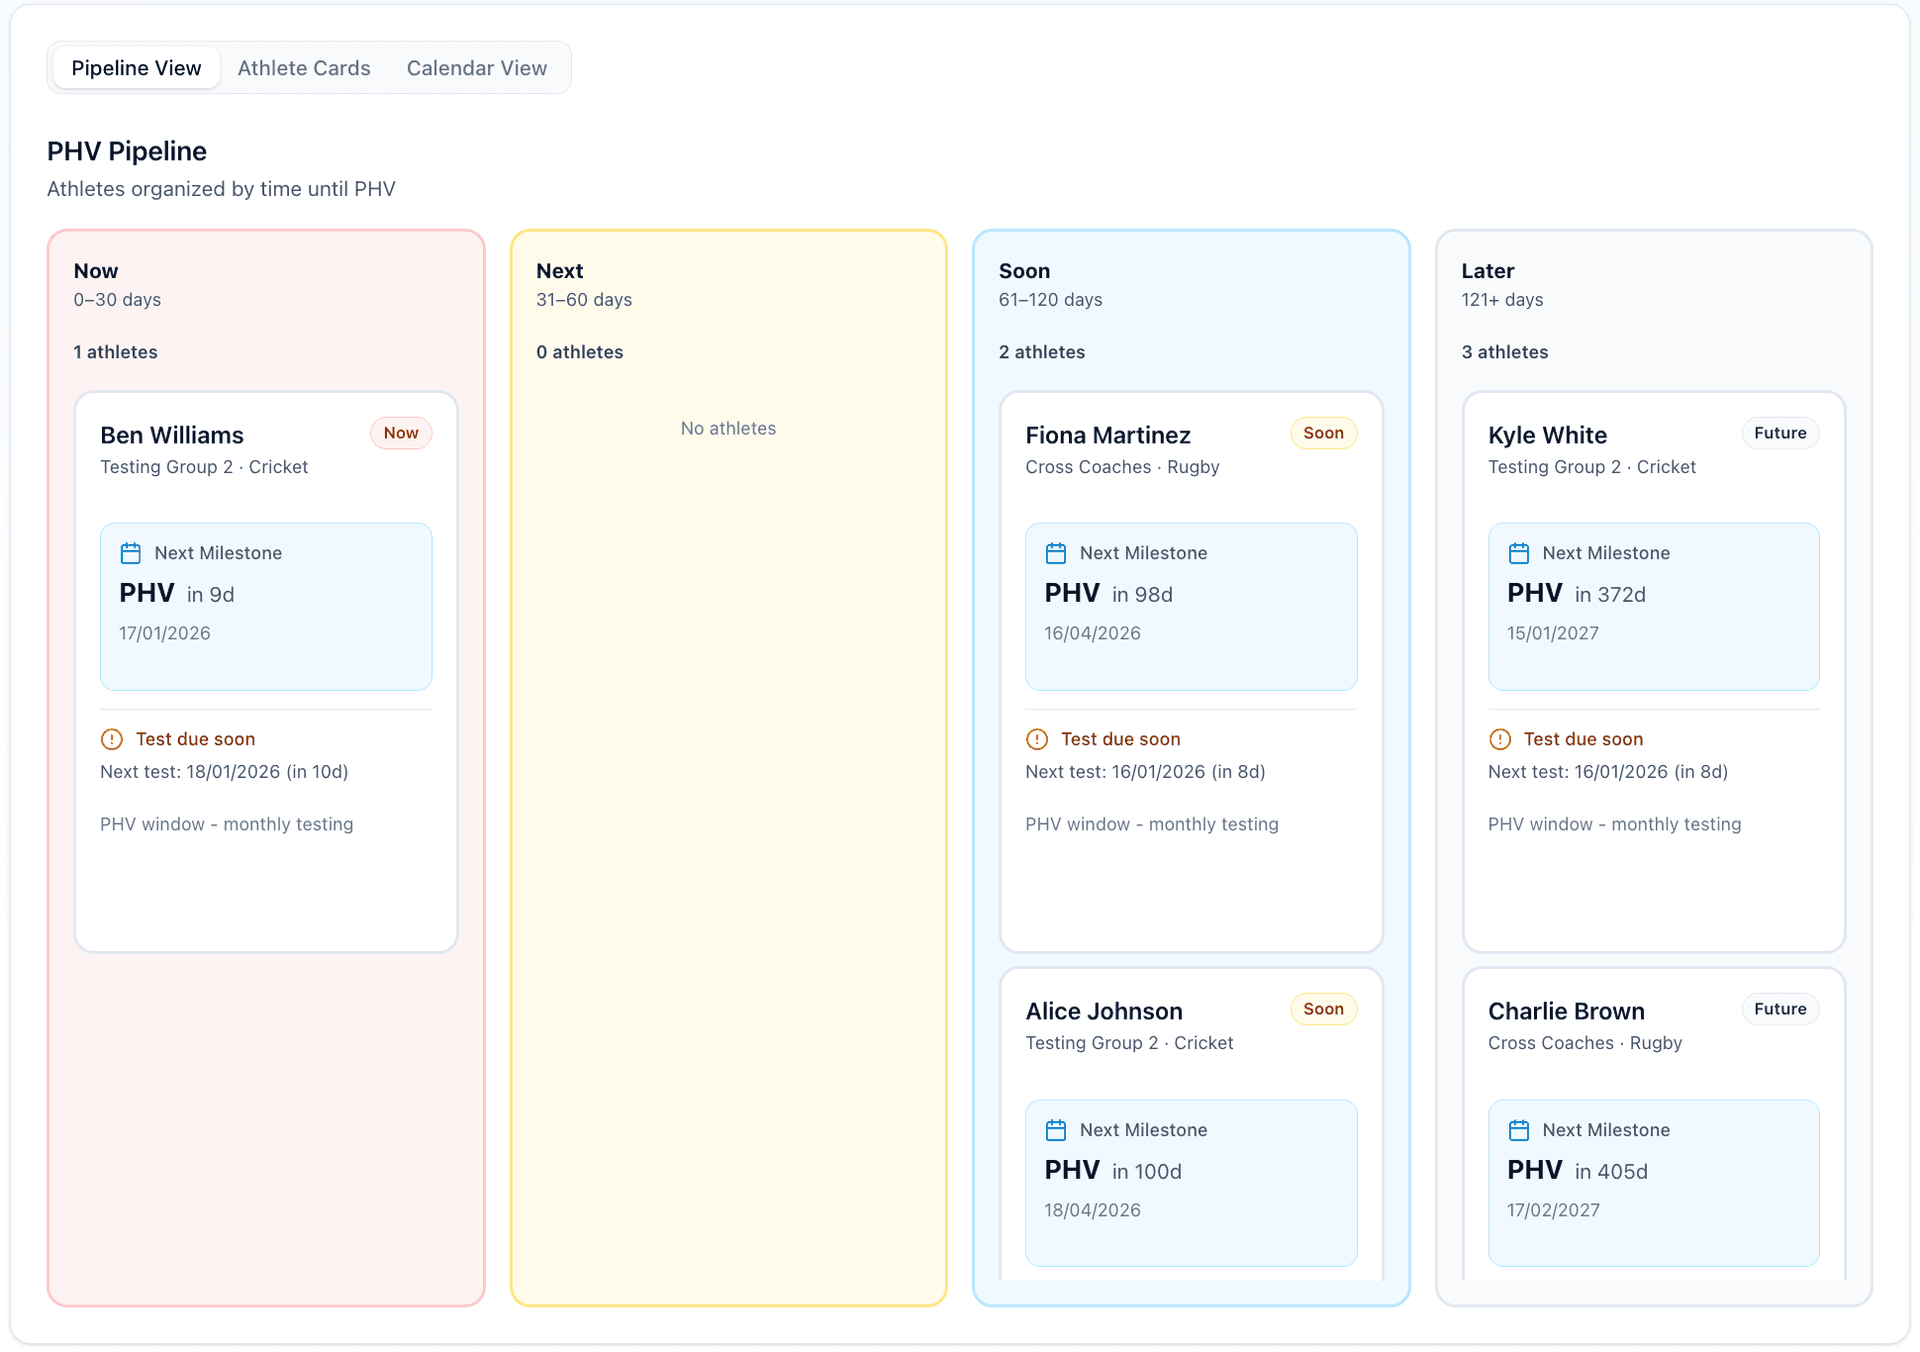
Task: Click Fiona Martinez's test due warning icon
Action: tap(1037, 739)
